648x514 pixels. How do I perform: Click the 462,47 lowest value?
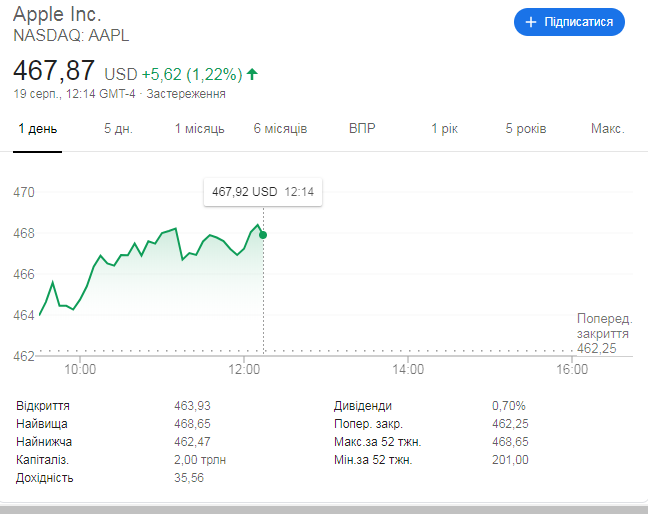[192, 442]
